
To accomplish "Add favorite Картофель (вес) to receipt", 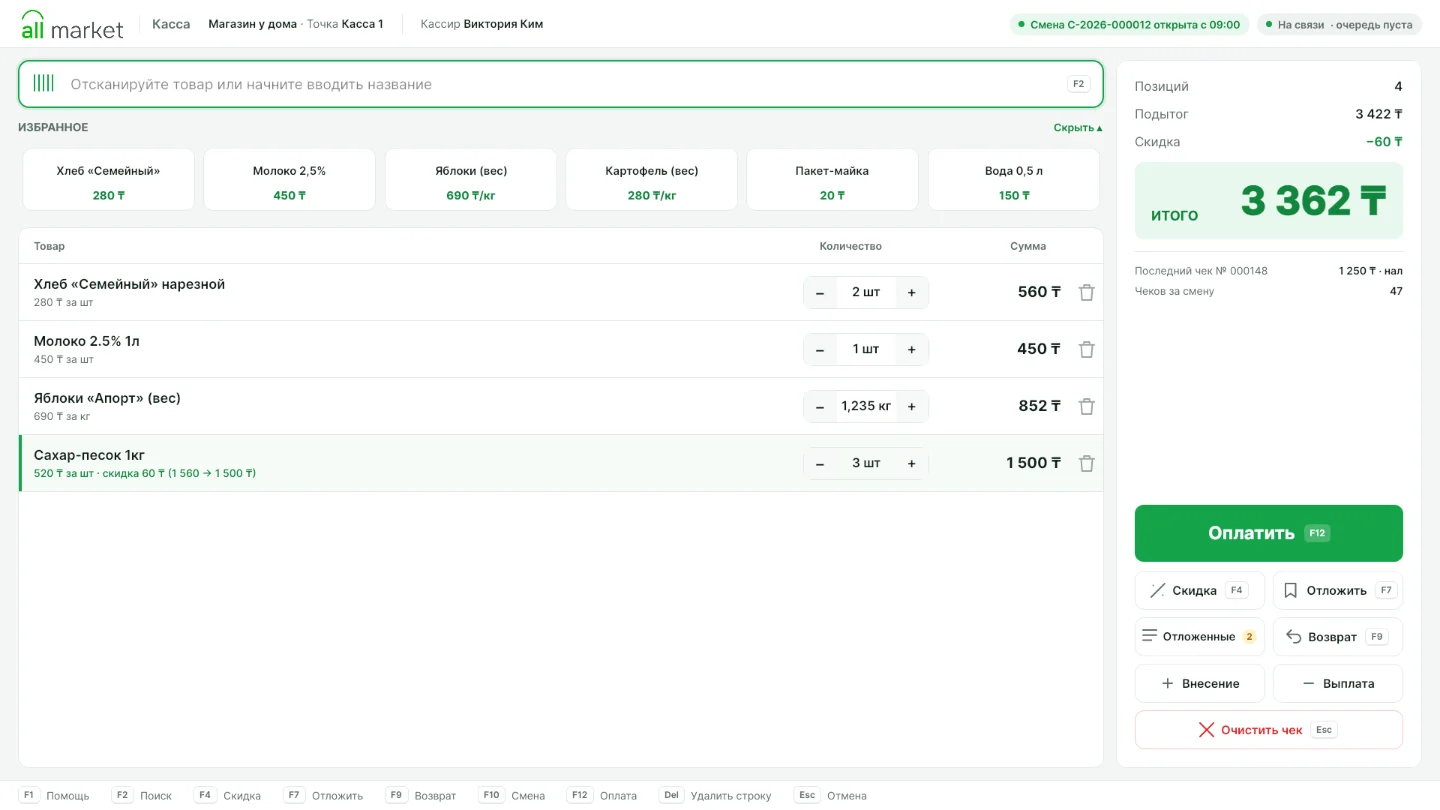I will (652, 180).
